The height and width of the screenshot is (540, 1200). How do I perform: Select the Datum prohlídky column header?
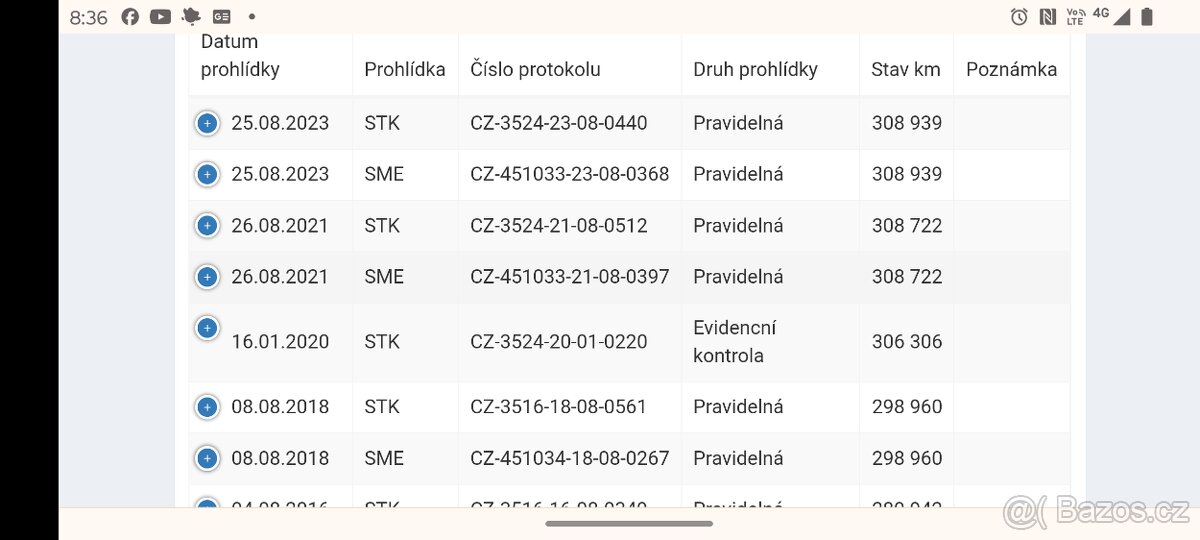[x=240, y=56]
